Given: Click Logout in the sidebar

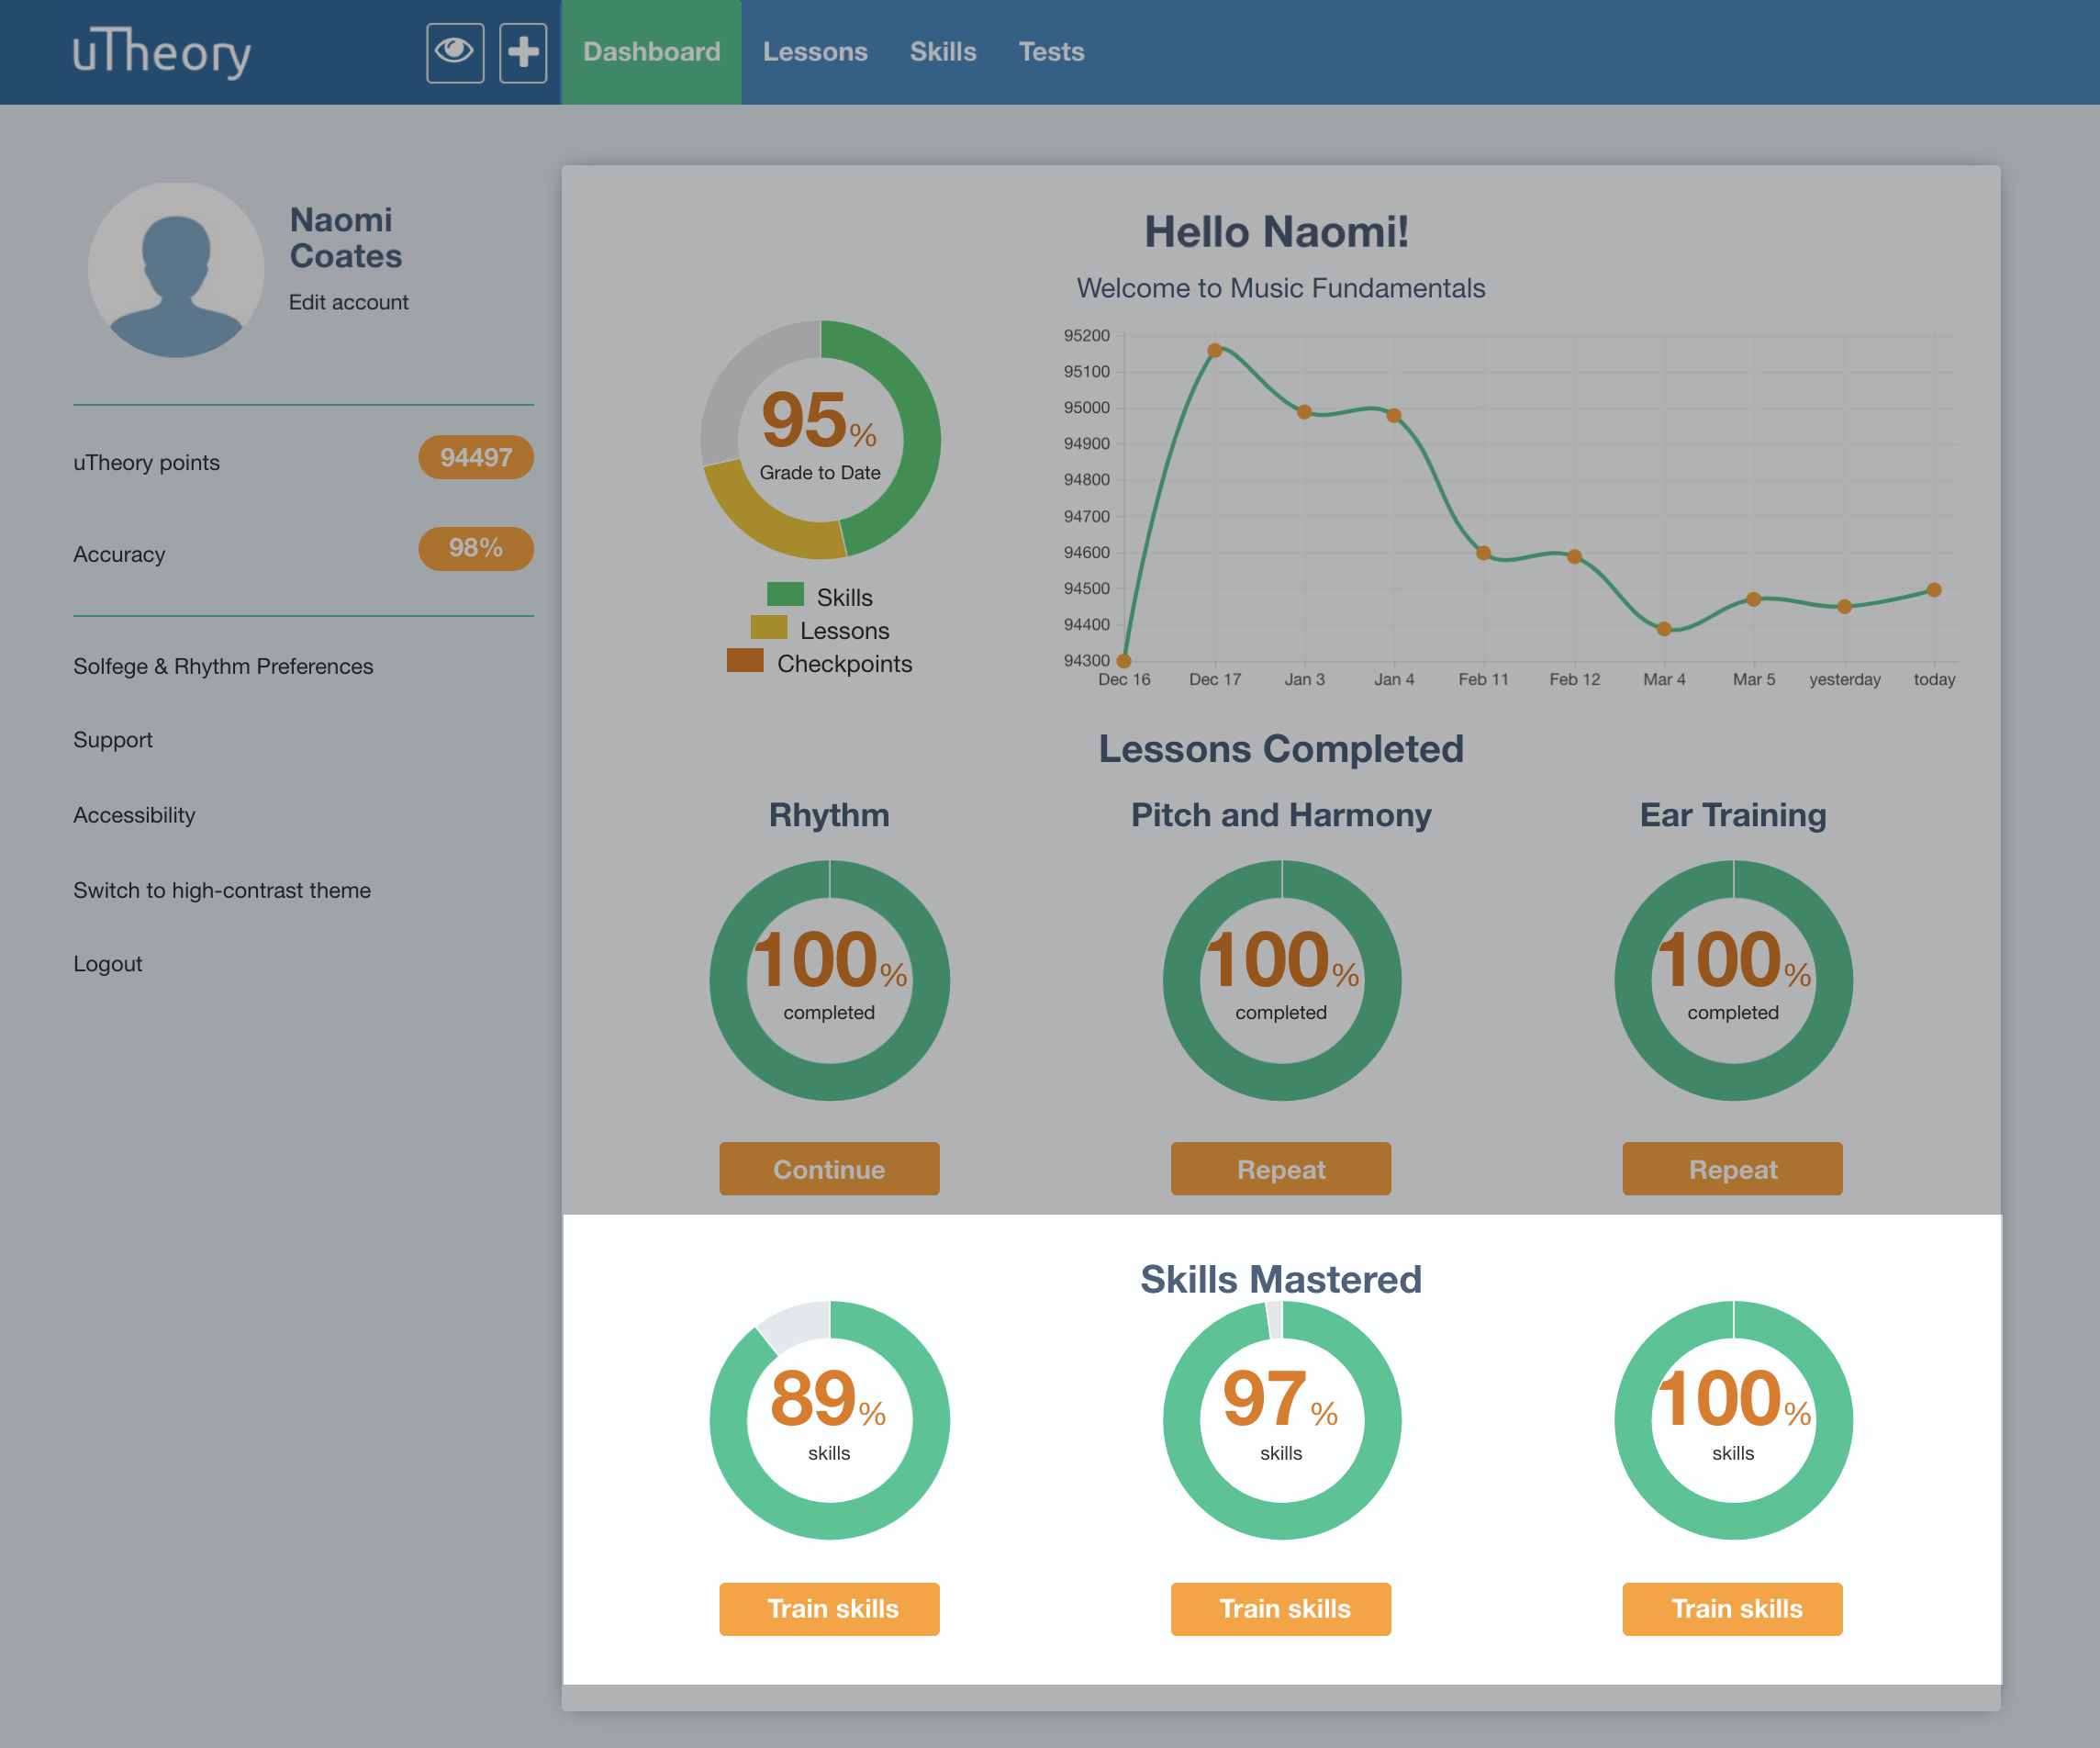Looking at the screenshot, I should [108, 964].
